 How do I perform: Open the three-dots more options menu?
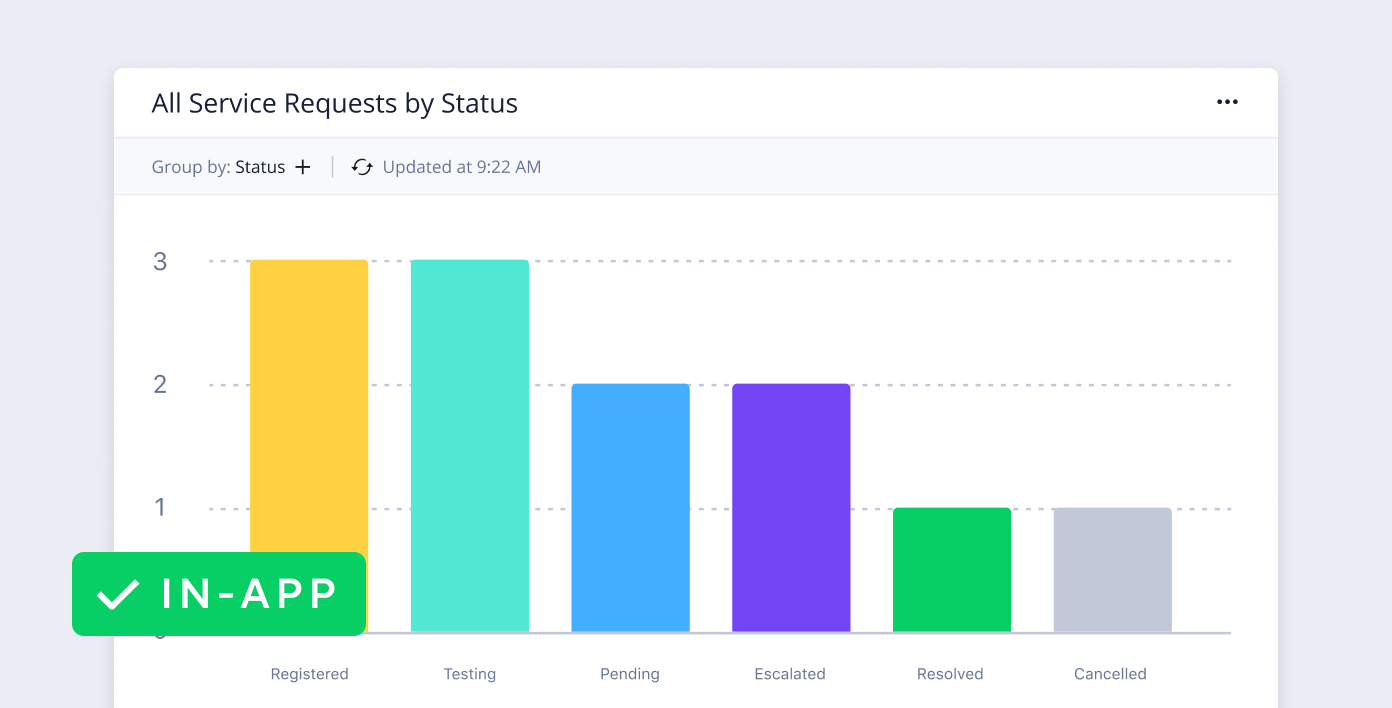[x=1227, y=102]
